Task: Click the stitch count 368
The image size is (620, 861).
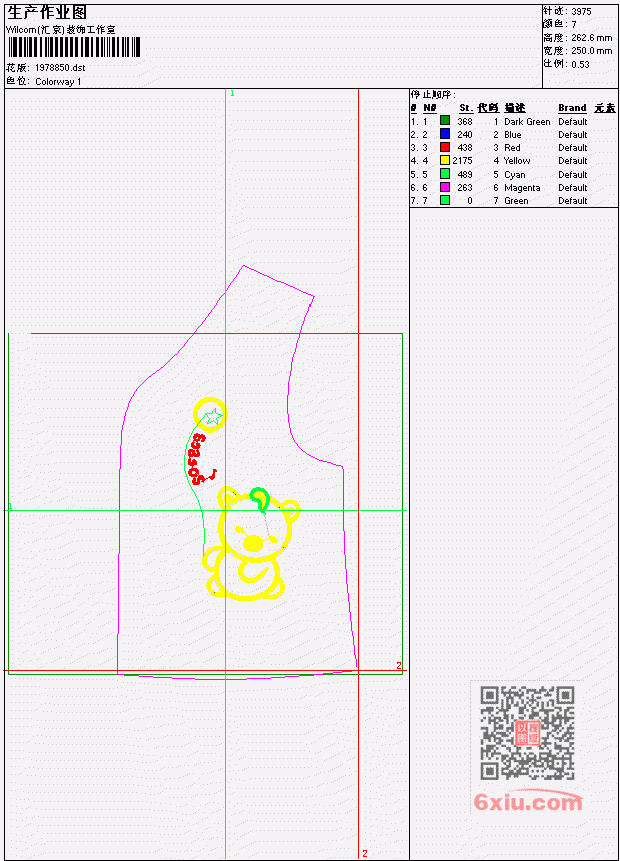Action: [x=465, y=121]
